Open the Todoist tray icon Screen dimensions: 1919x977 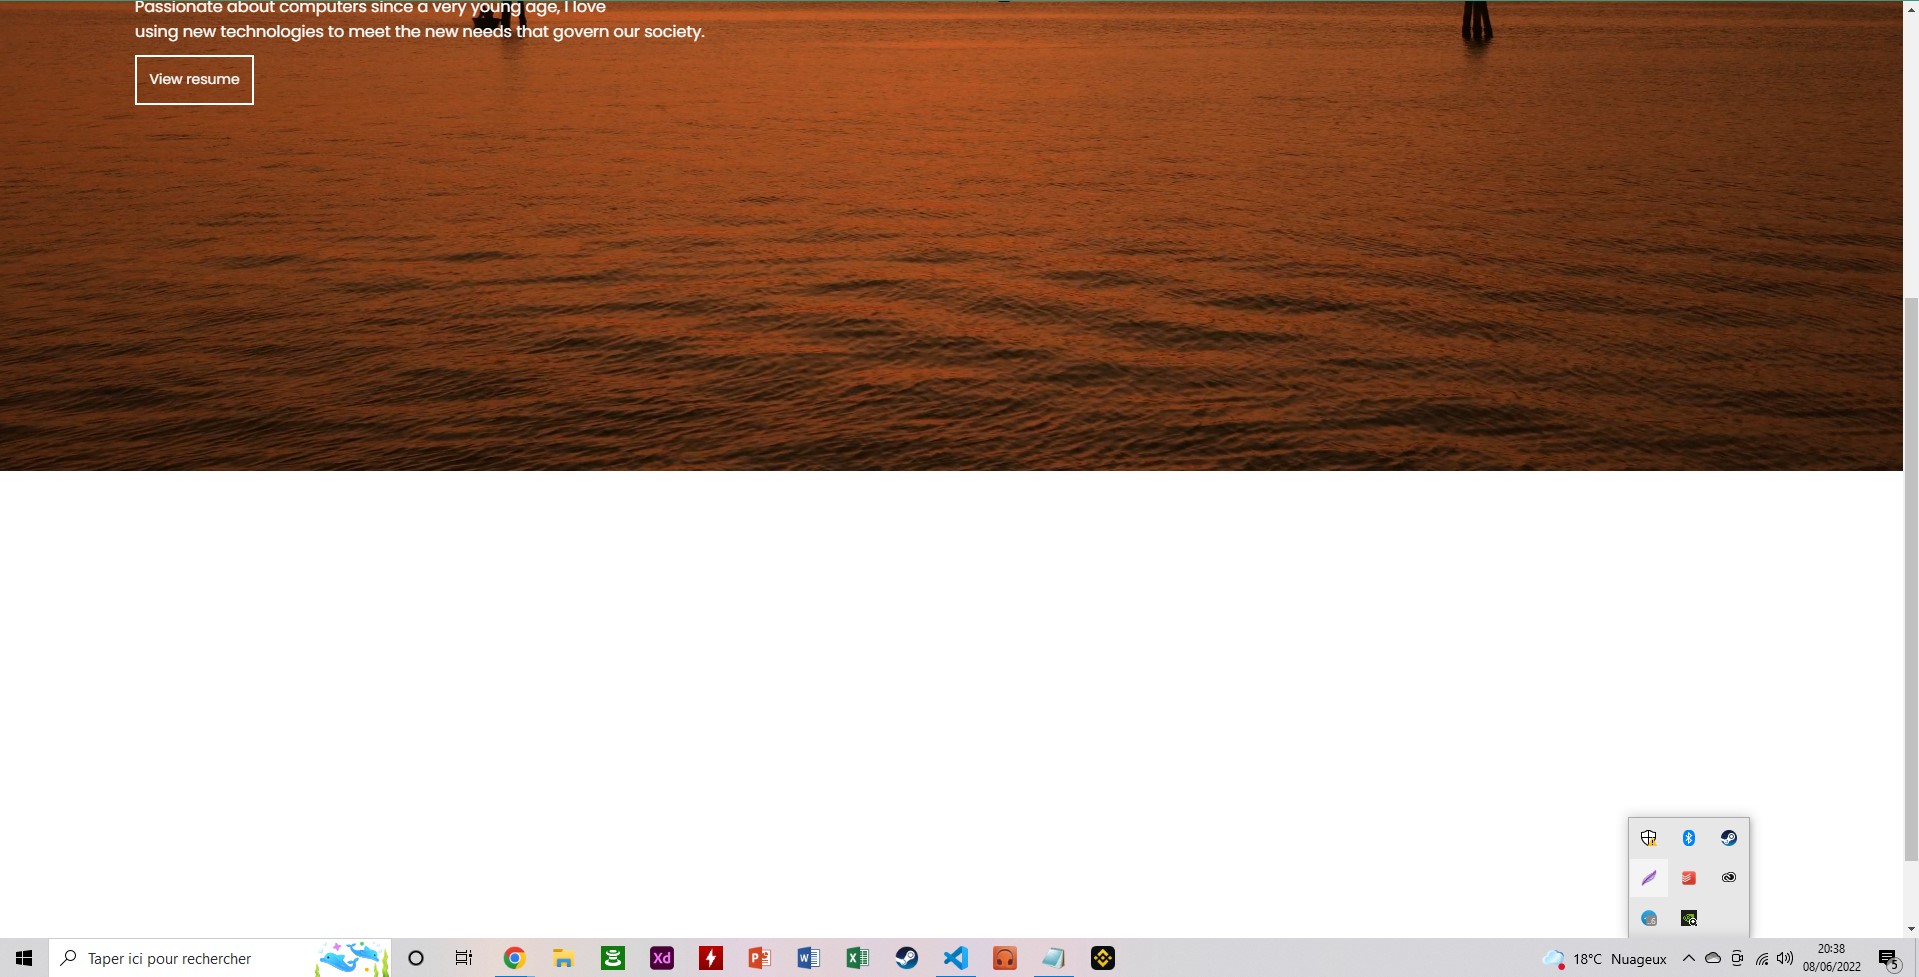(x=1689, y=878)
